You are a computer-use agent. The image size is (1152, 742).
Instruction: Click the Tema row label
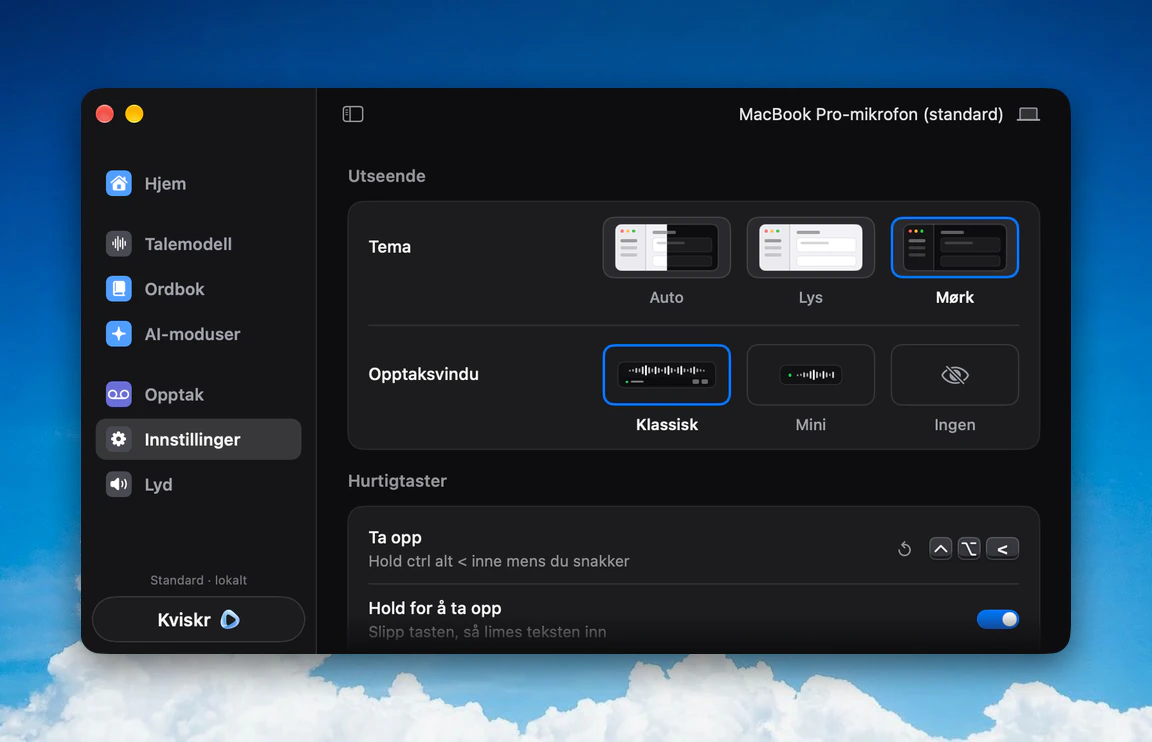[389, 247]
